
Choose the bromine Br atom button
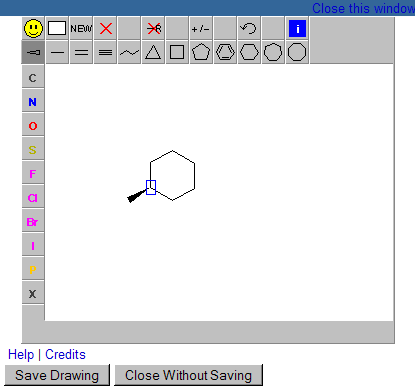pos(33,221)
